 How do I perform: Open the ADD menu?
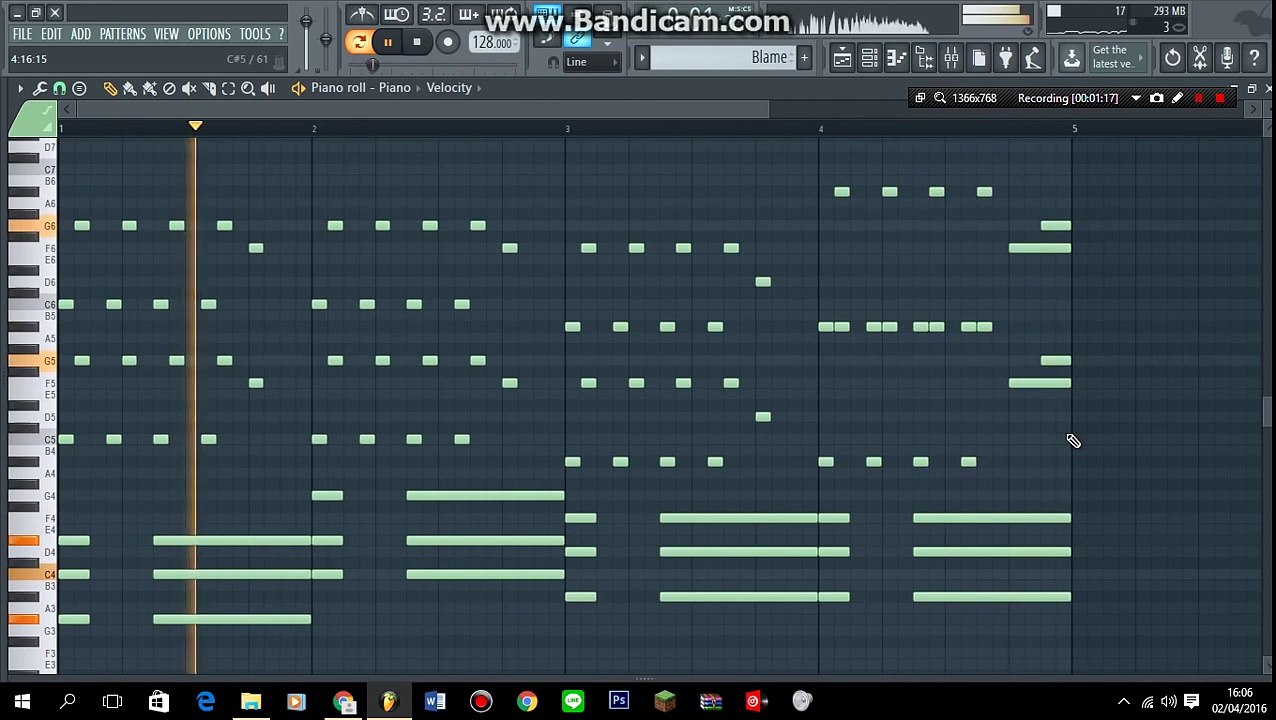[x=81, y=34]
